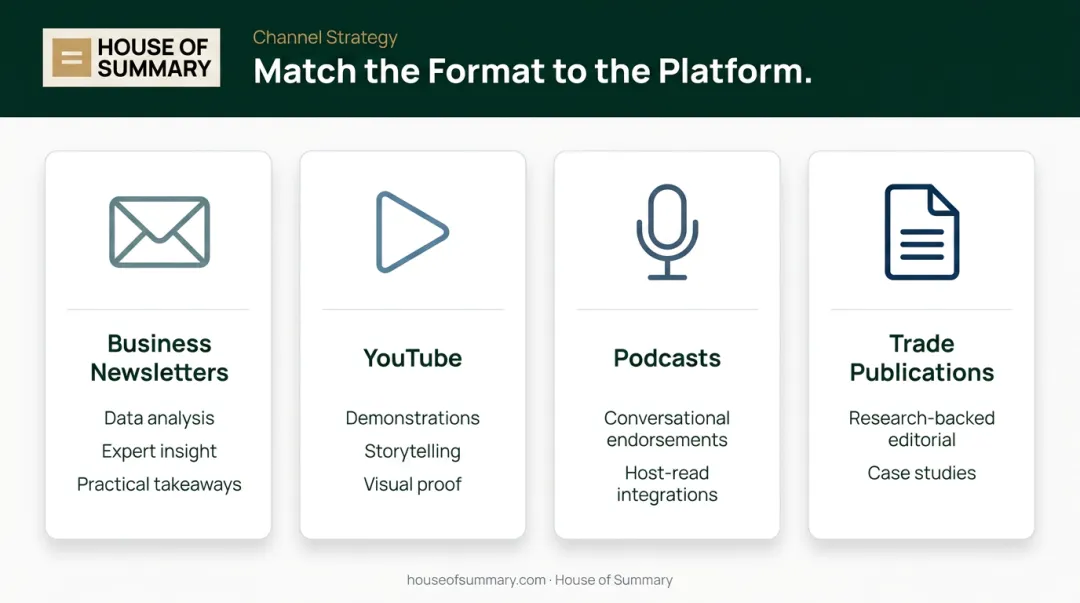This screenshot has height=603, width=1080.
Task: Click the envelope icon for Business Newsletters
Action: tap(159, 232)
